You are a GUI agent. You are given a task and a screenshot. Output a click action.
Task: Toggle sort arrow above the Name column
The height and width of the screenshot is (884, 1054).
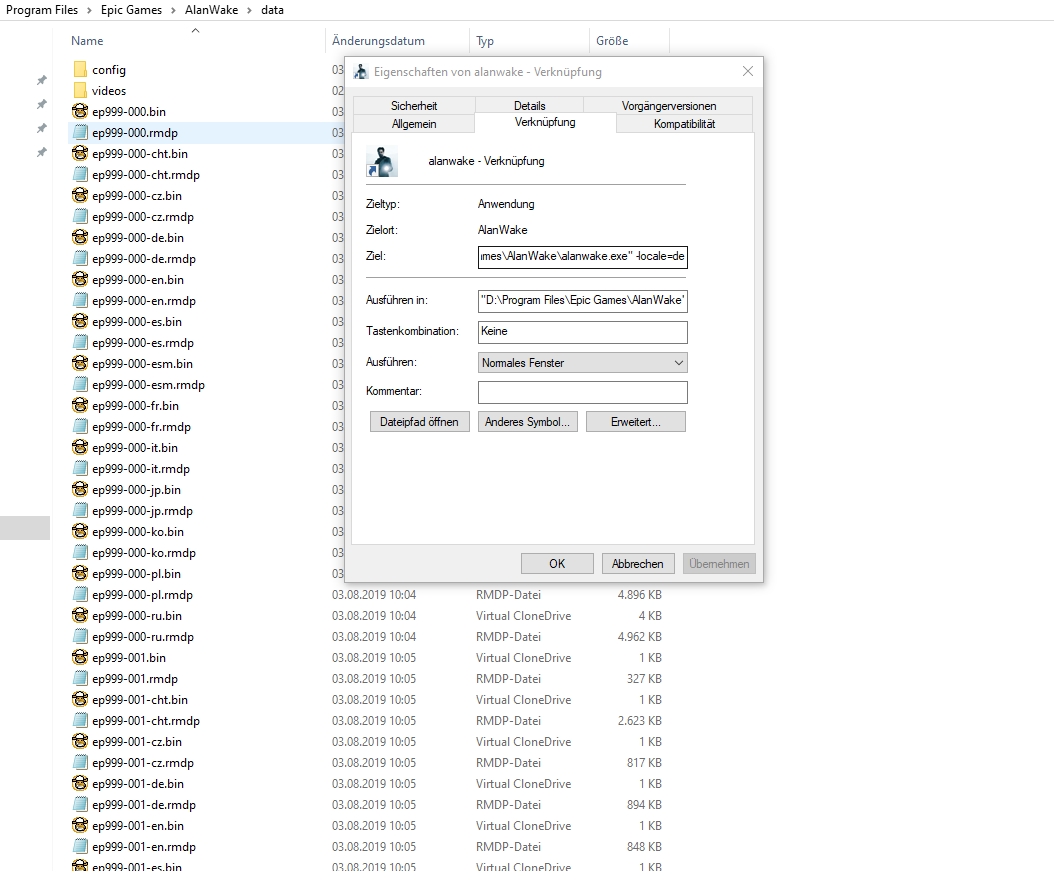[x=196, y=30]
